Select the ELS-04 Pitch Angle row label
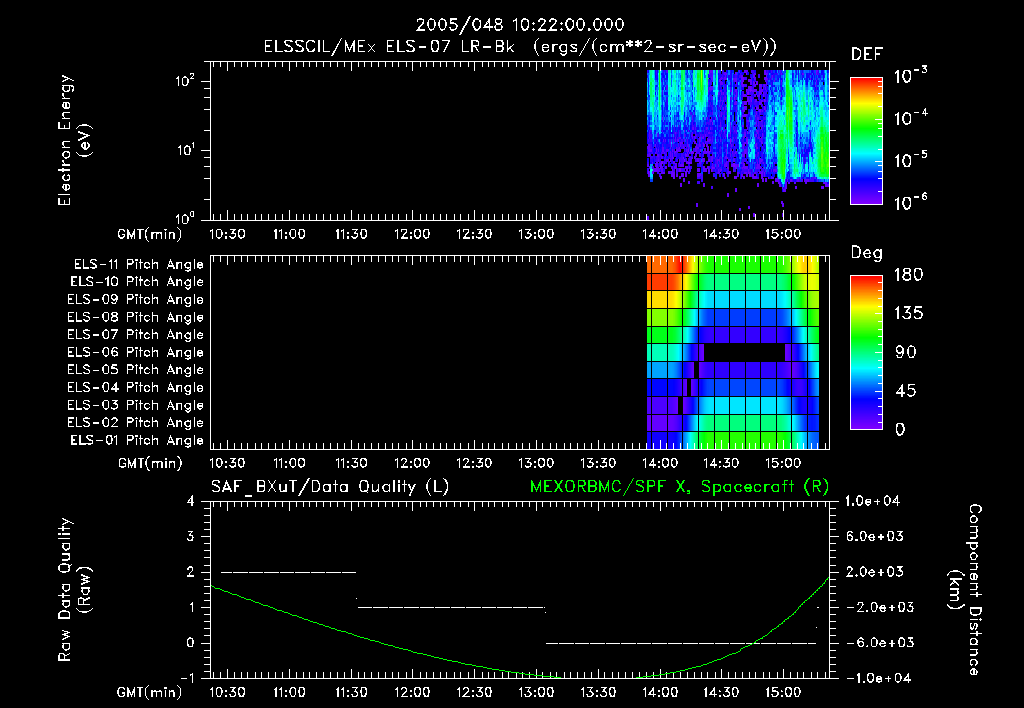Viewport: 1024px width, 708px height. point(135,387)
